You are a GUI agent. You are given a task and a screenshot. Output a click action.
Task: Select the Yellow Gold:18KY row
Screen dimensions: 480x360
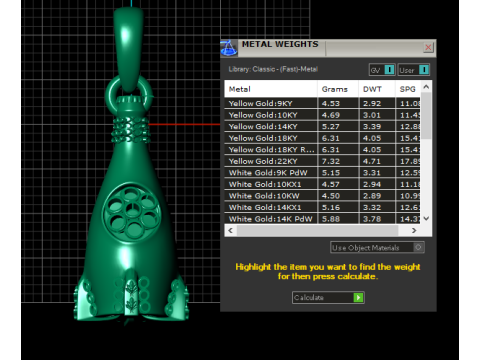322,138
